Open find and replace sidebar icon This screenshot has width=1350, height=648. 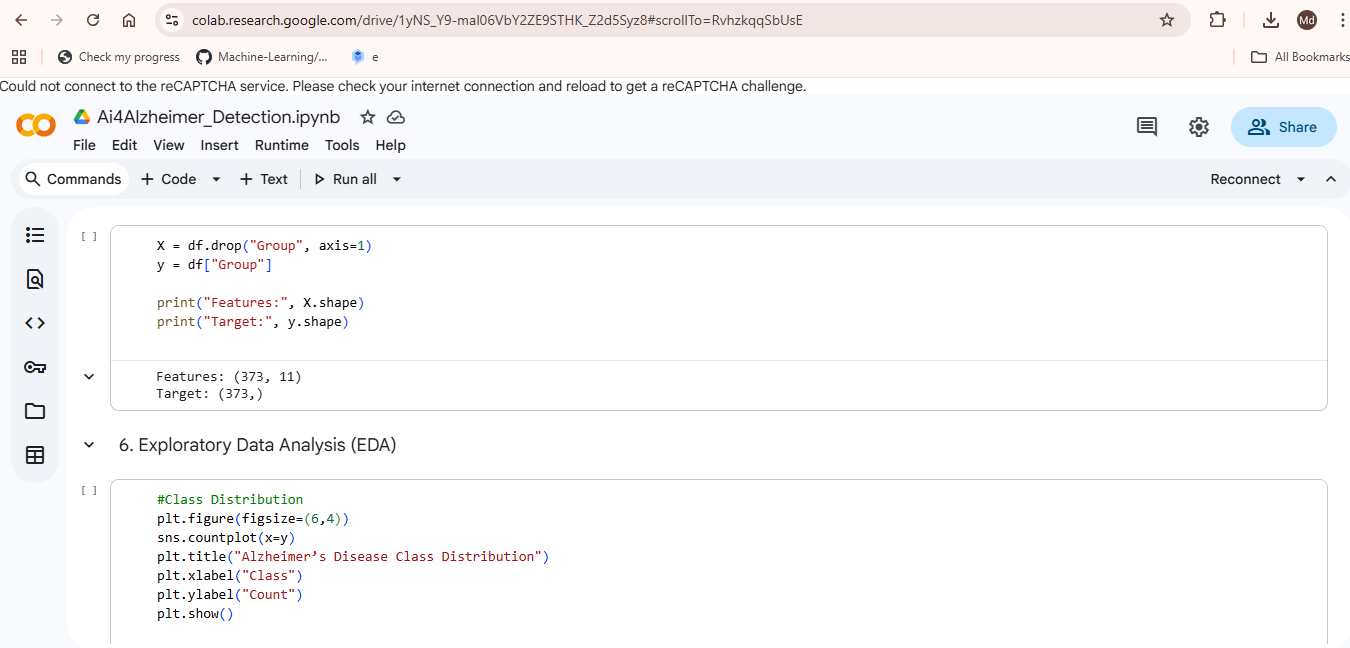point(35,279)
